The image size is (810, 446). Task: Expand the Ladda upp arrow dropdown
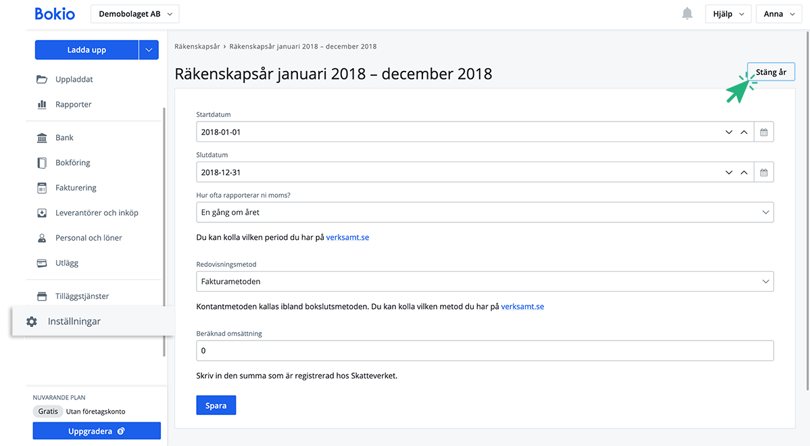148,50
